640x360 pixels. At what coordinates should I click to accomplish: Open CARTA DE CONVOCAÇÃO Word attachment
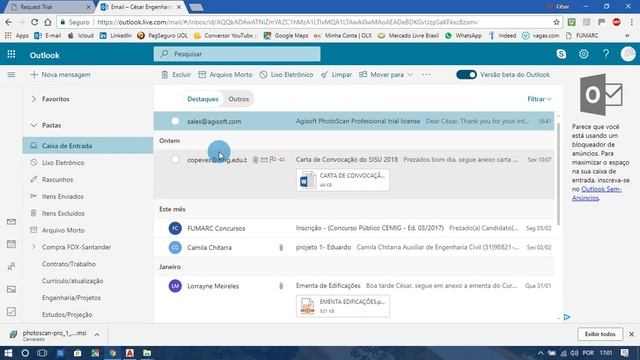(x=343, y=180)
